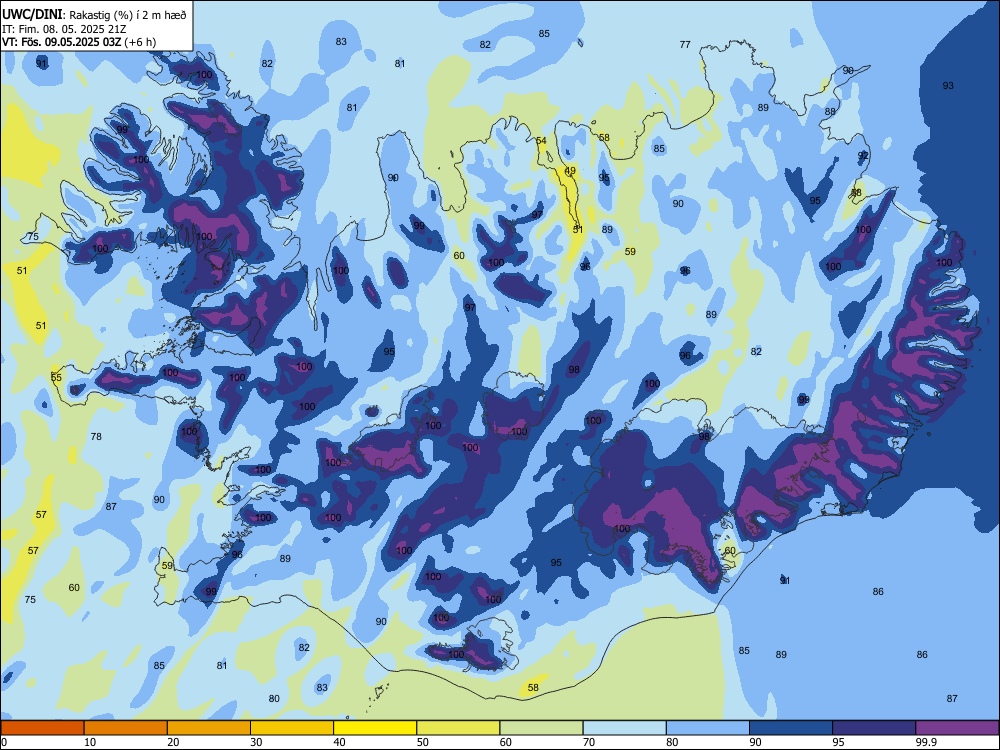This screenshot has width=1000, height=750.
Task: Select the "10" legend scale label
Action: (90, 742)
